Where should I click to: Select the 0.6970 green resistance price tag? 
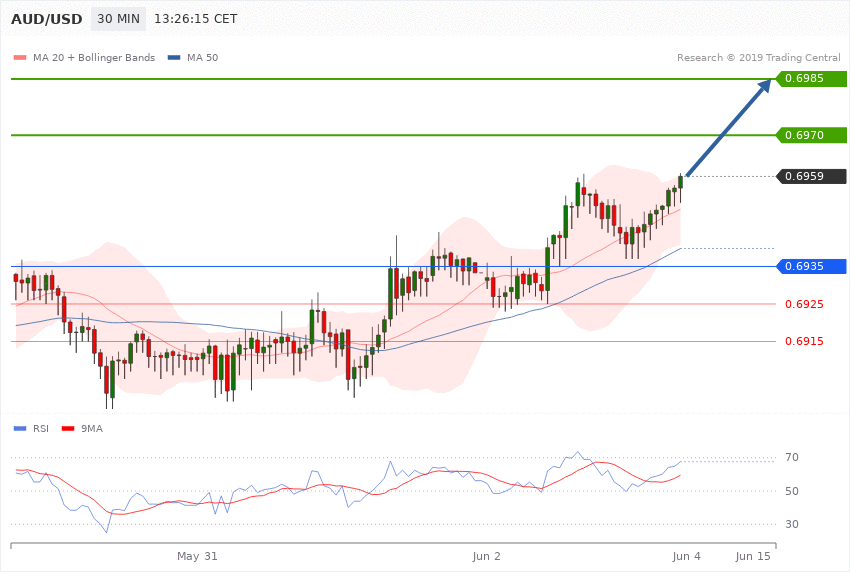[811, 135]
